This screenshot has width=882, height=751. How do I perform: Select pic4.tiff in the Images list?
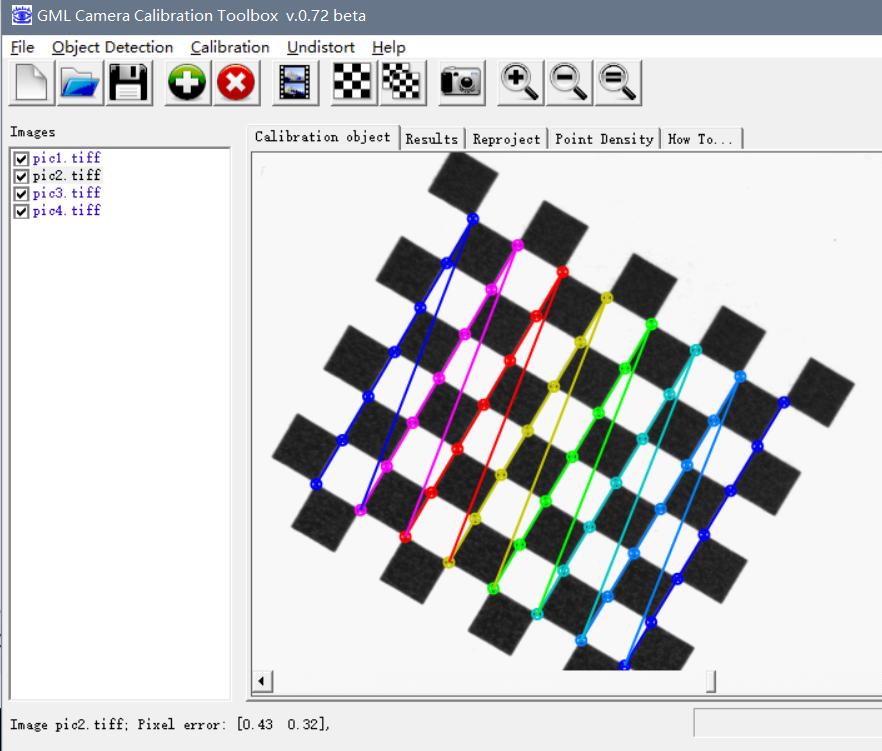click(x=66, y=210)
